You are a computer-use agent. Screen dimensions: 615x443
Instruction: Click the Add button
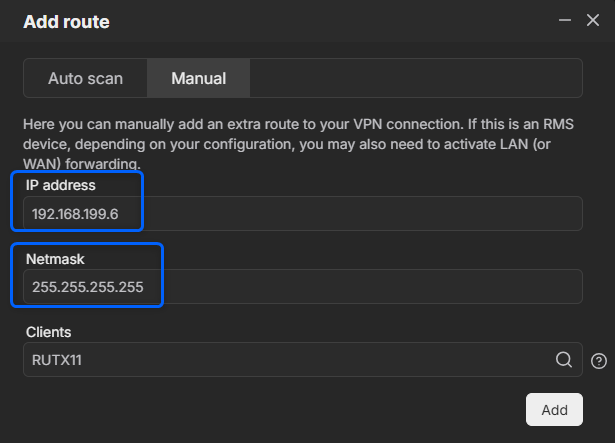pyautogui.click(x=554, y=410)
